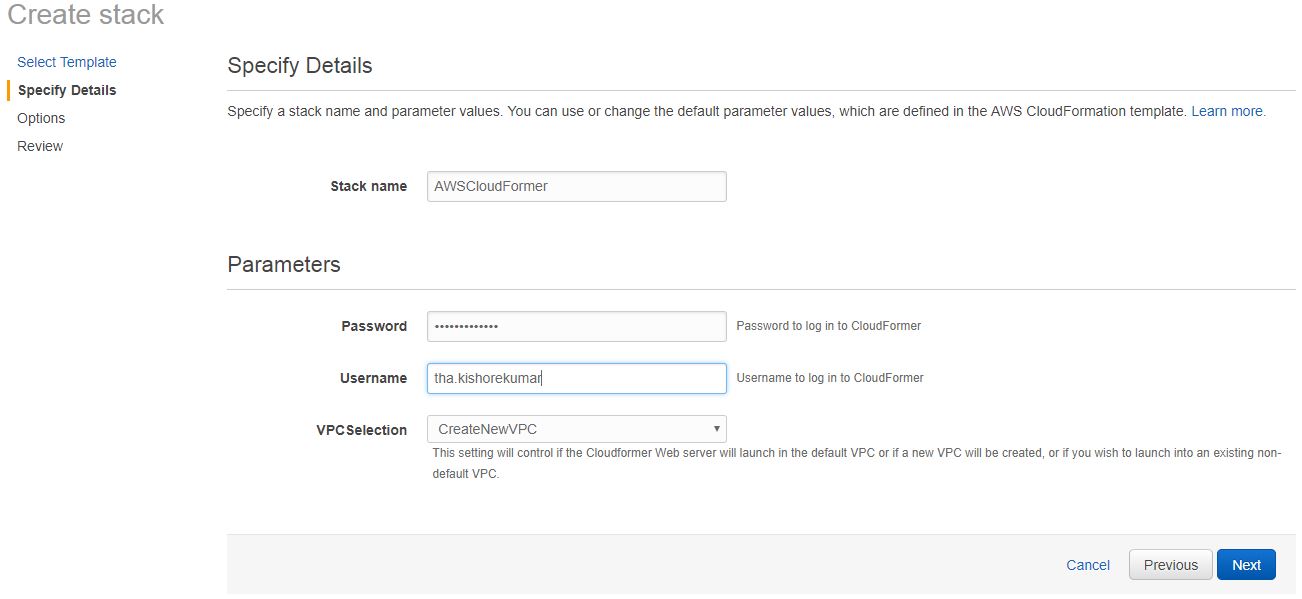Open the Options step in sidebar

[41, 118]
